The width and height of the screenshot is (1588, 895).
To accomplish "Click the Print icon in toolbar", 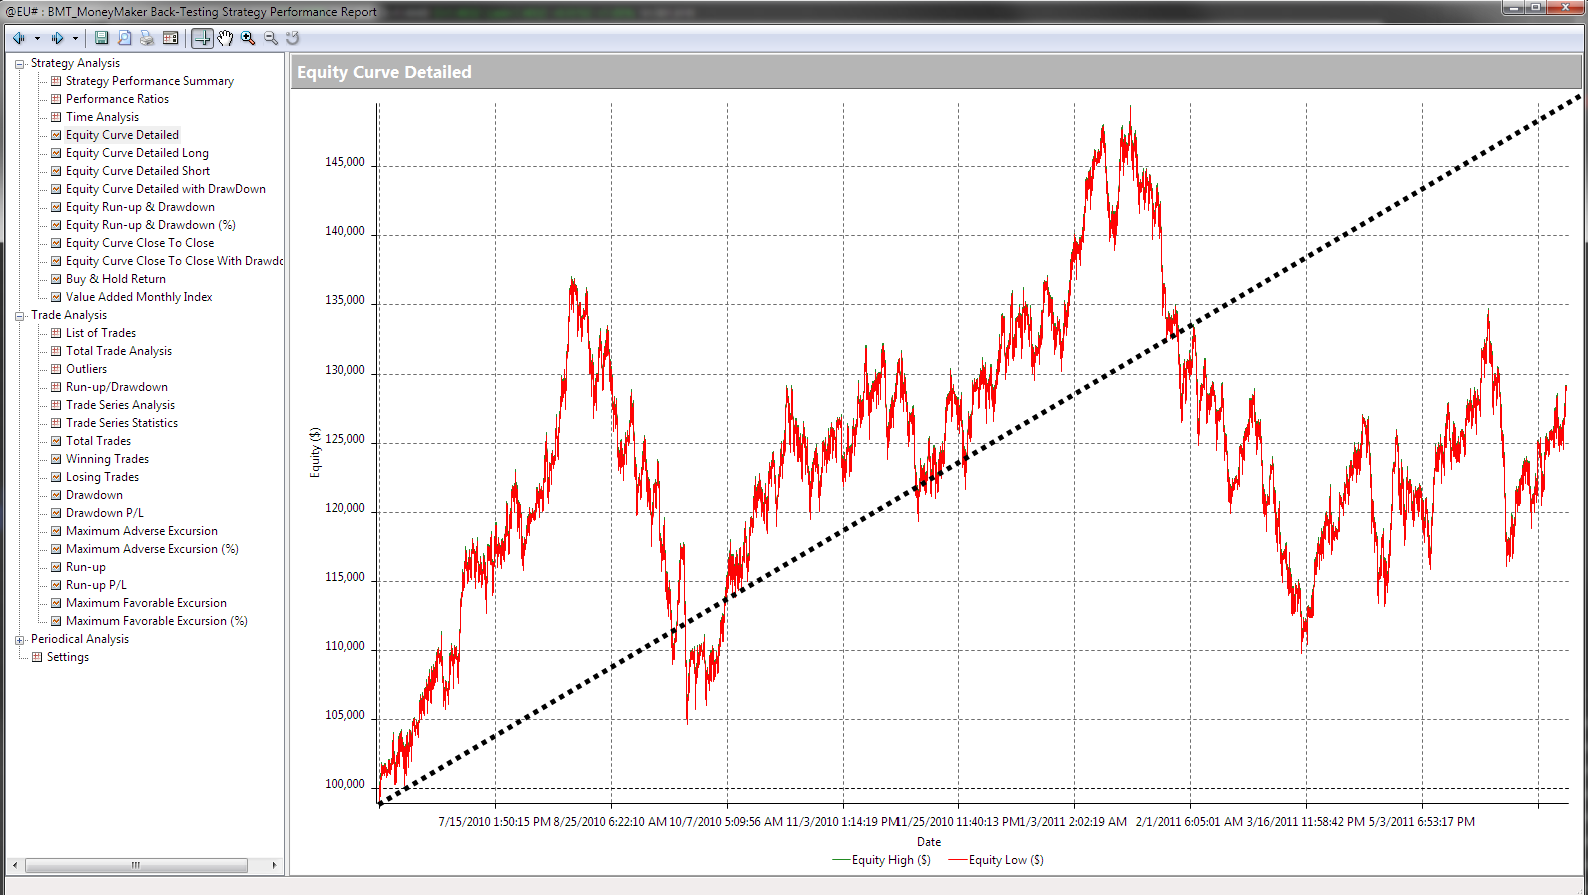I will coord(147,38).
